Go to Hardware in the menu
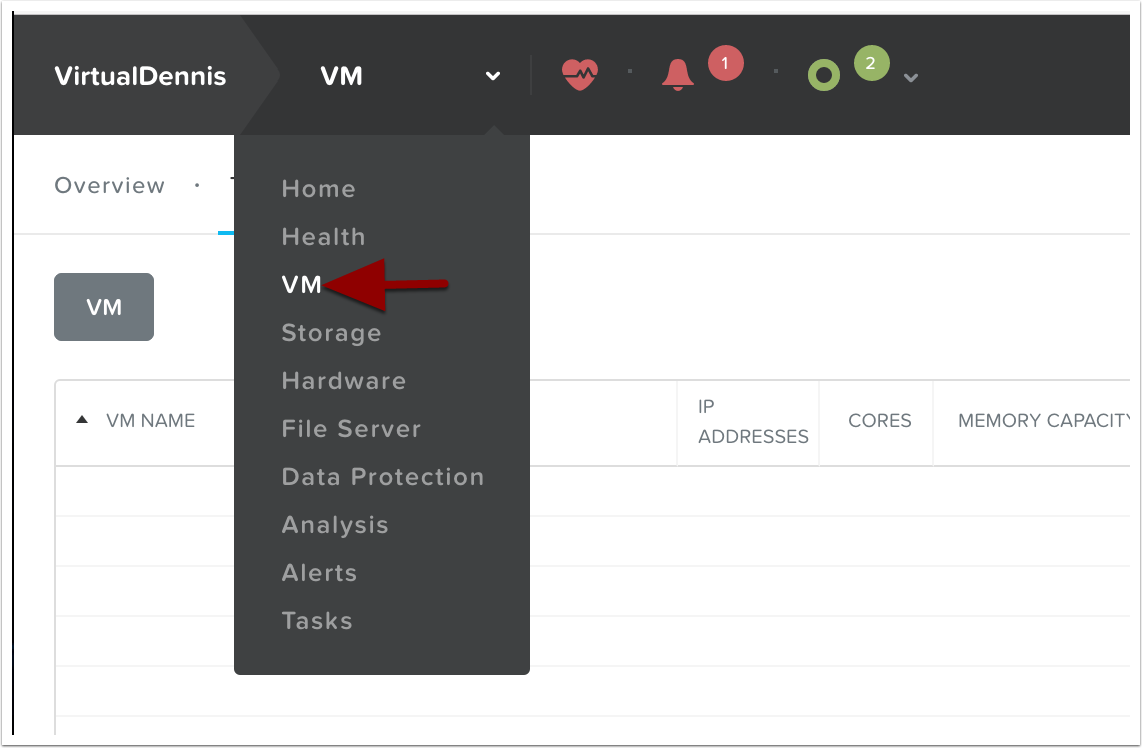 point(343,381)
